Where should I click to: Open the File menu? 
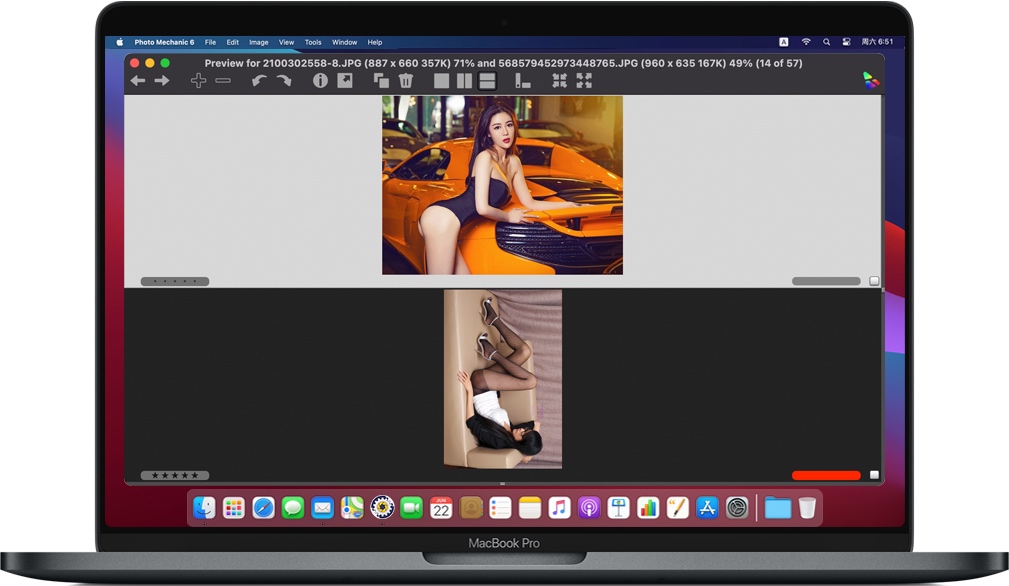click(x=210, y=42)
